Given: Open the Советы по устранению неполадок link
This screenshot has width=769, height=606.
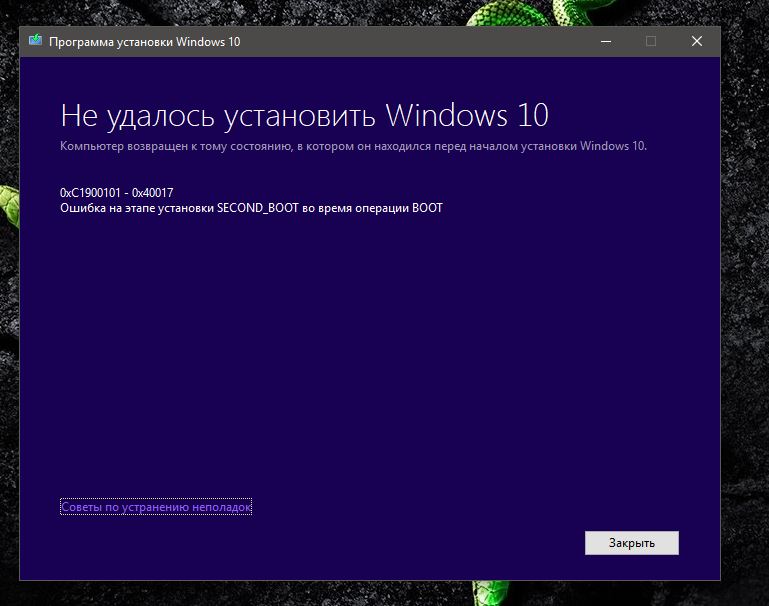Looking at the screenshot, I should coord(156,506).
